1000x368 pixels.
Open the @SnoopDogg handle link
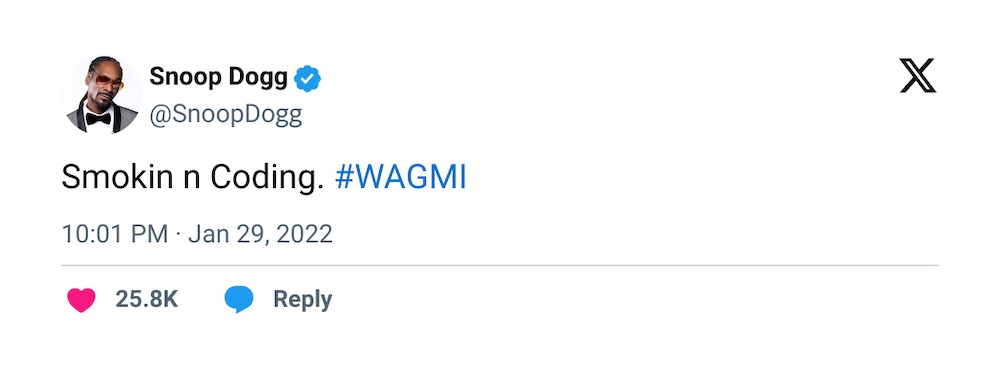click(x=226, y=115)
